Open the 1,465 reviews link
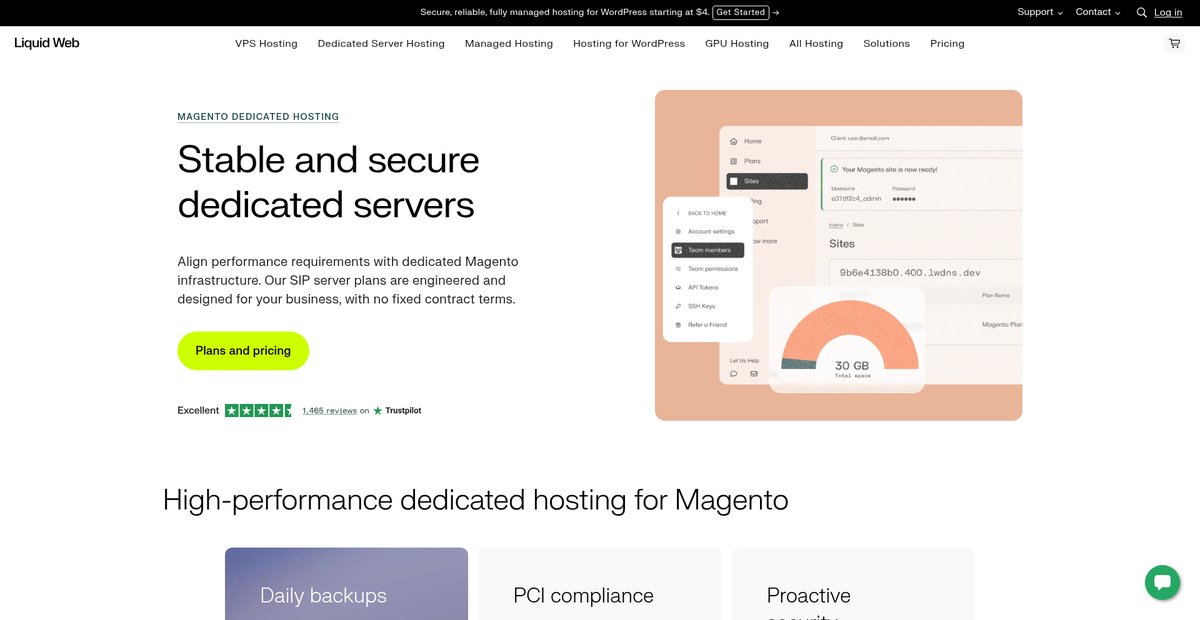Viewport: 1200px width, 620px height. pyautogui.click(x=329, y=411)
